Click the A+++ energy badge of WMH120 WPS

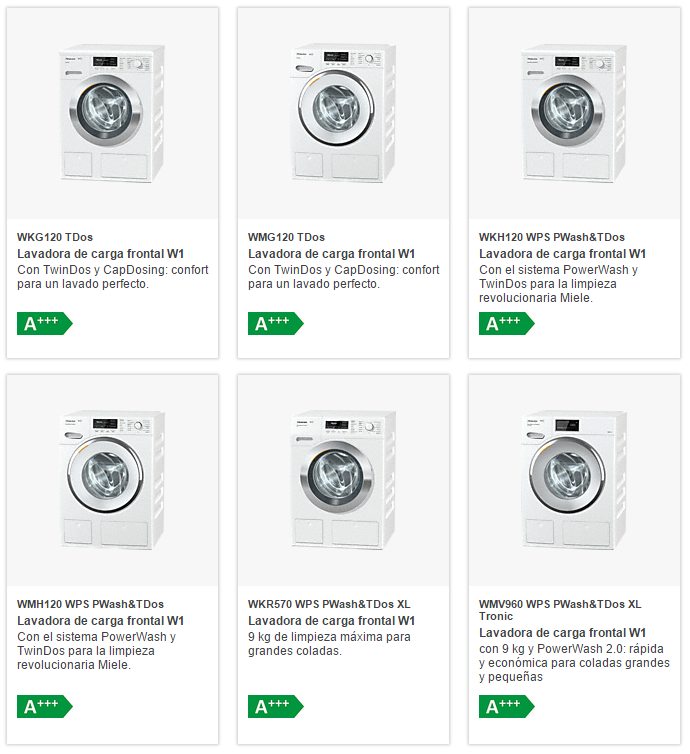coord(45,706)
